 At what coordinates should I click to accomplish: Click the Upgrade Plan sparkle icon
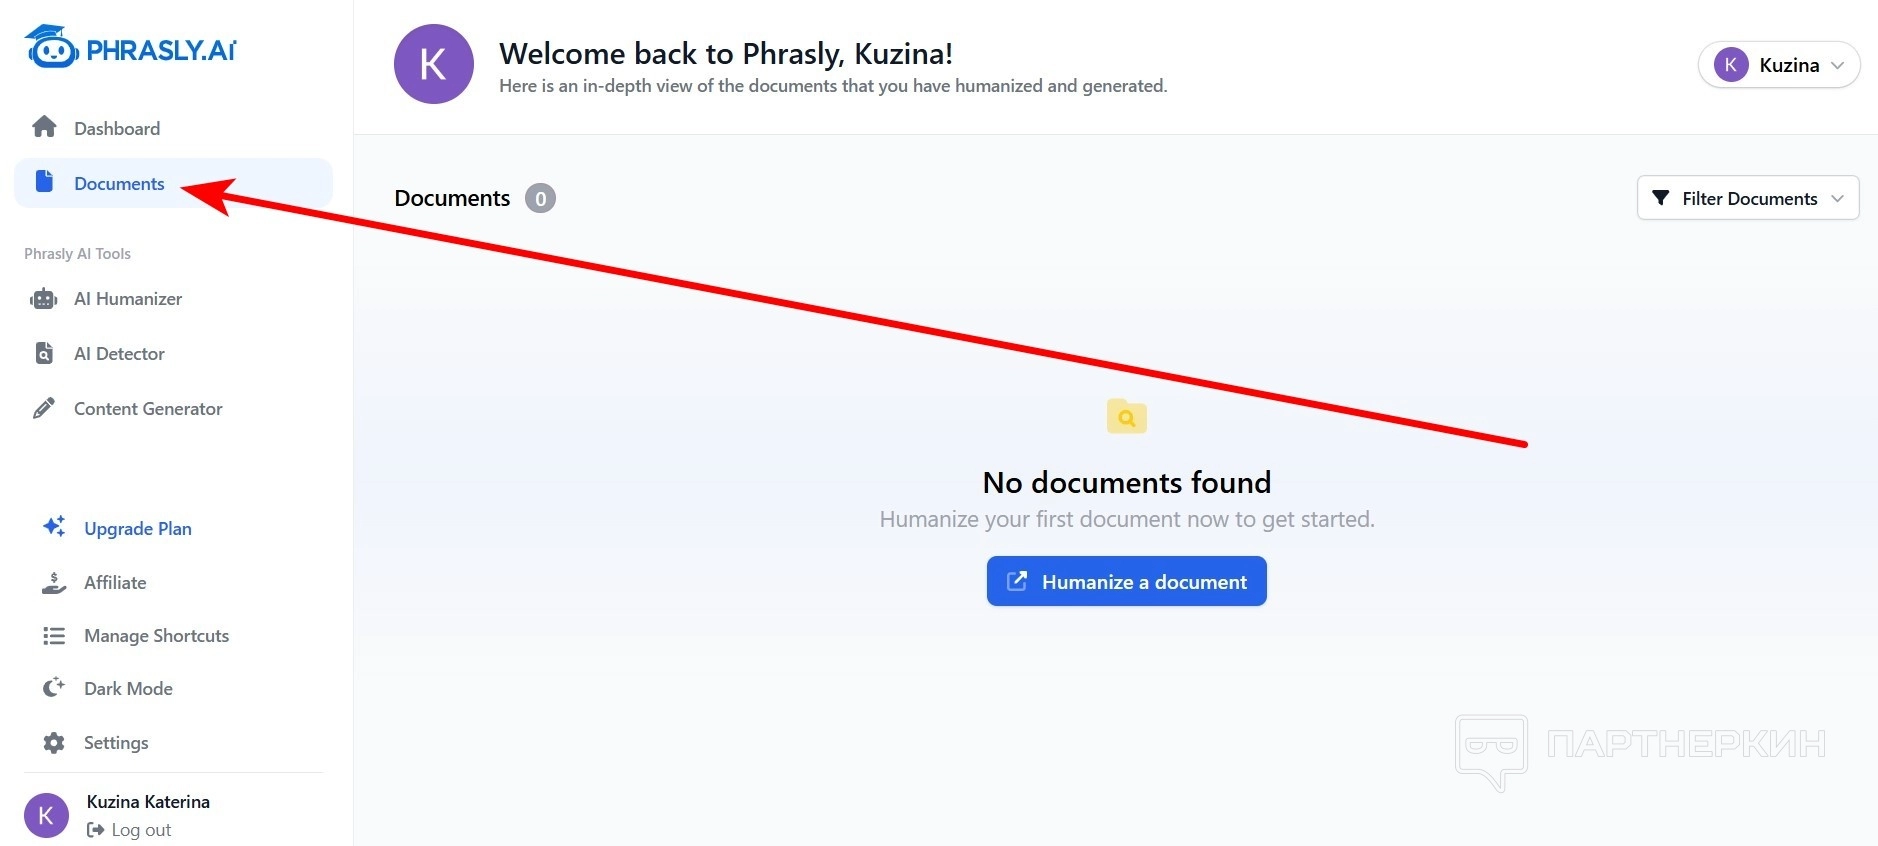[54, 527]
